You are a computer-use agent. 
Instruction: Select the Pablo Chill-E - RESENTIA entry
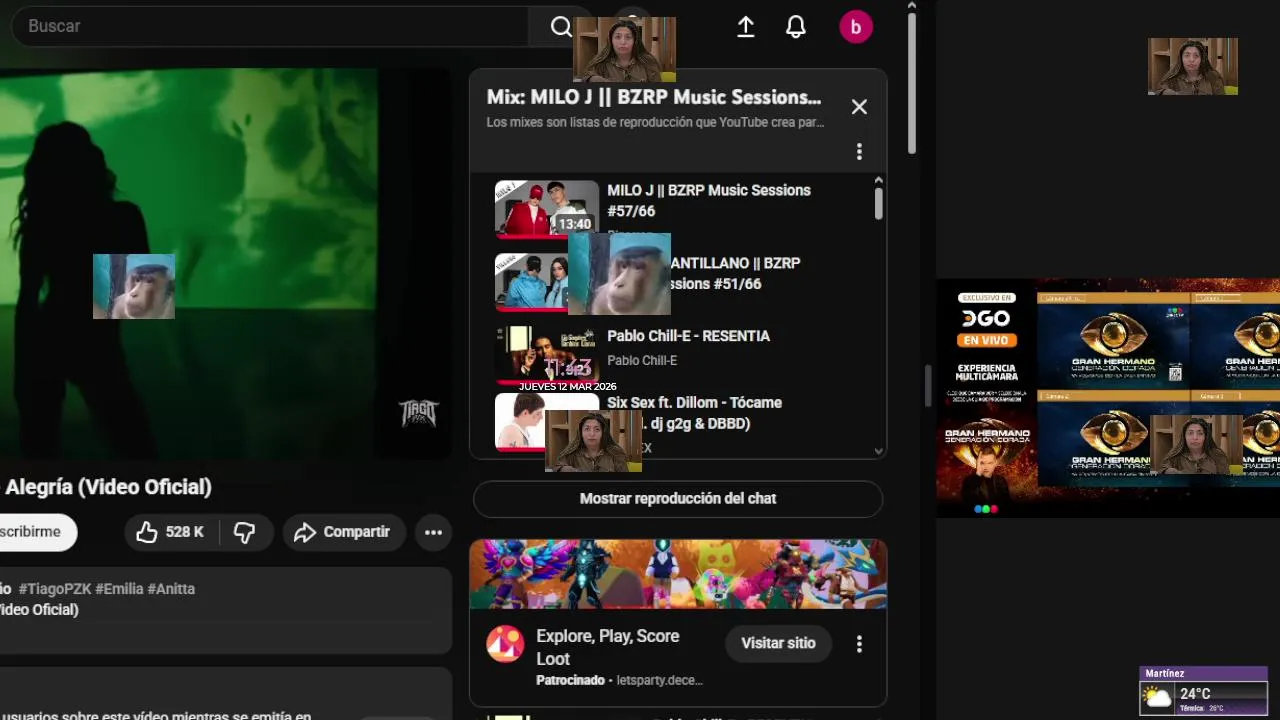click(x=688, y=336)
